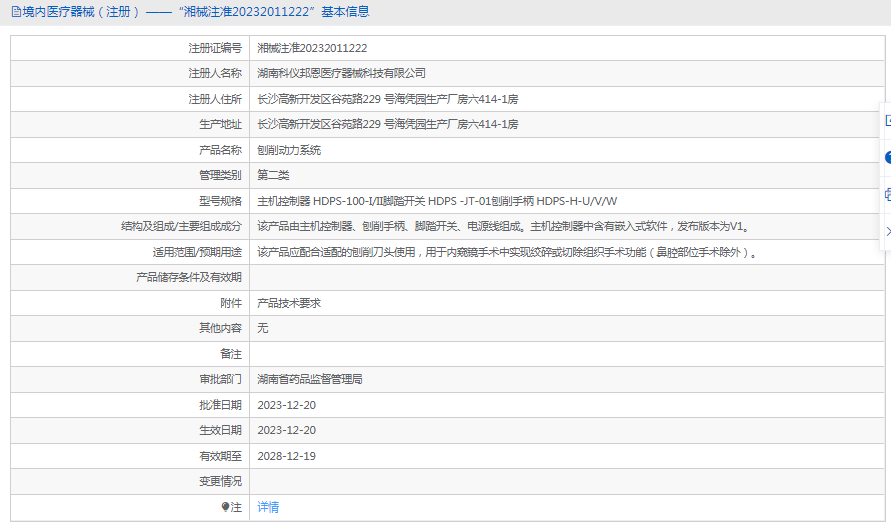Screen dimensions: 891x530
Task: Select company name 湖南科仪邦恩医疗器械科技有限公司
Action: coord(342,73)
